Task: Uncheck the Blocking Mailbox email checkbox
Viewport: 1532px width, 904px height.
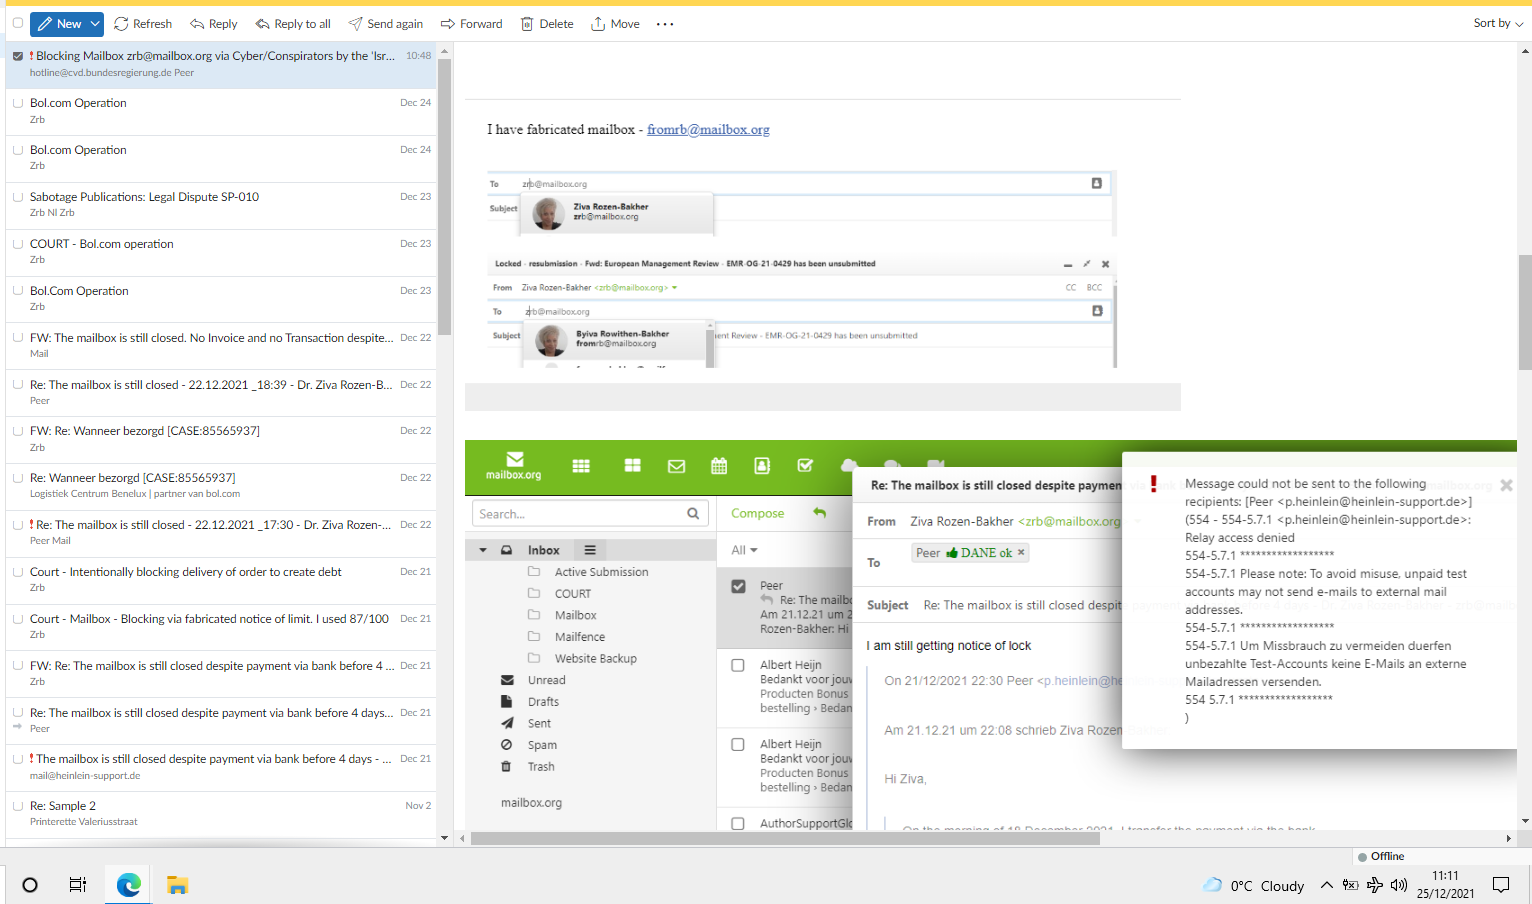Action: tap(18, 56)
